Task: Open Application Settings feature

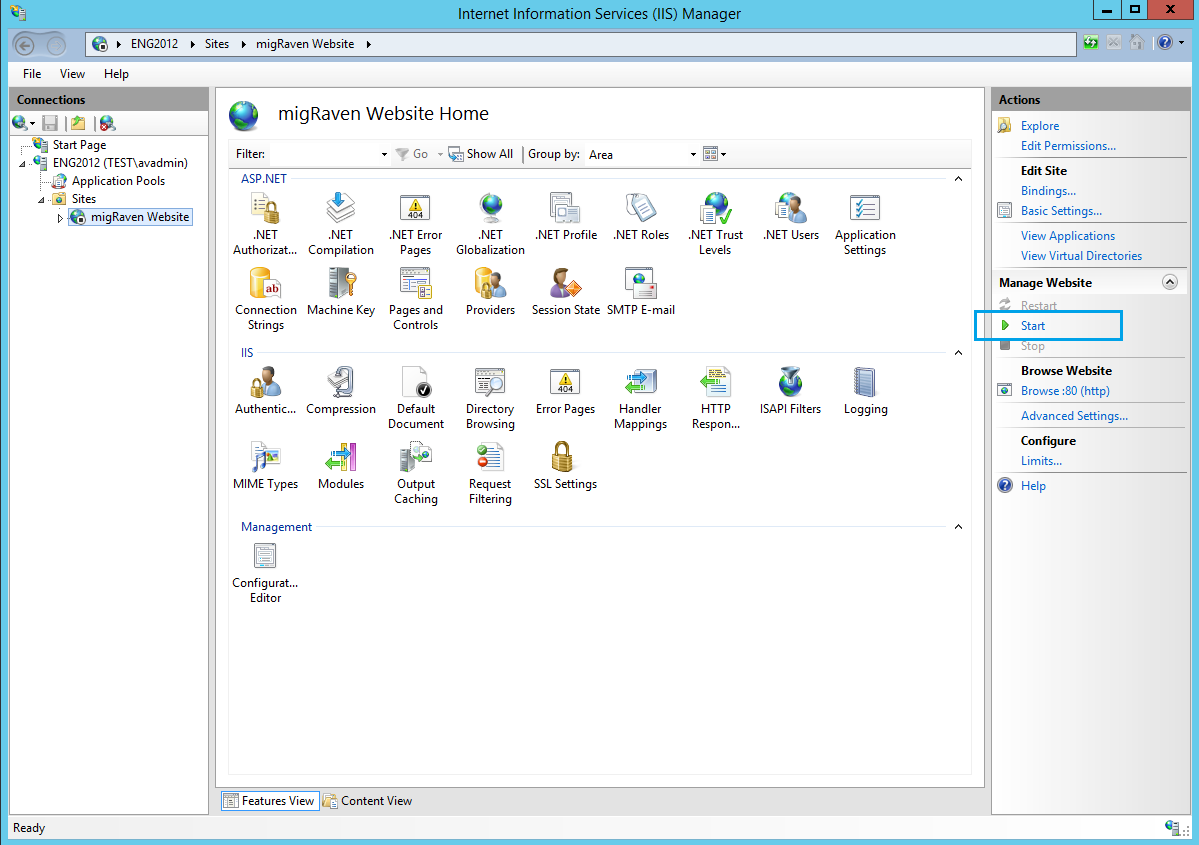Action: (x=865, y=223)
